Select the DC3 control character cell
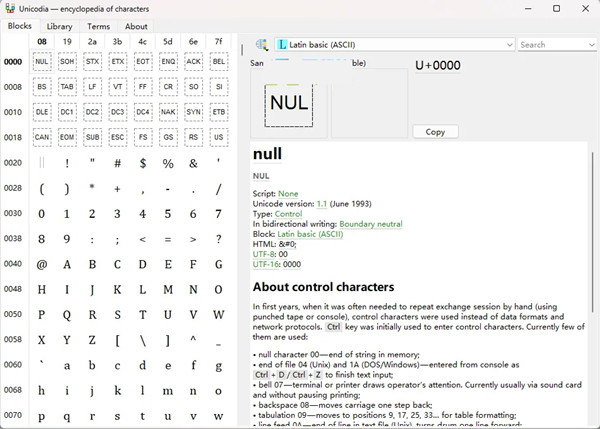The width and height of the screenshot is (600, 429). click(x=117, y=112)
